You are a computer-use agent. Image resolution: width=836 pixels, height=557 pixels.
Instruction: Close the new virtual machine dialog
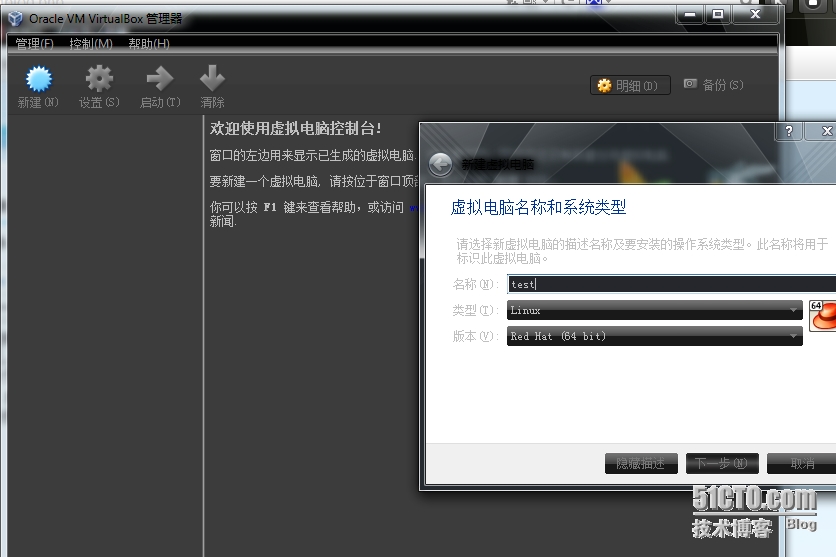coord(824,131)
